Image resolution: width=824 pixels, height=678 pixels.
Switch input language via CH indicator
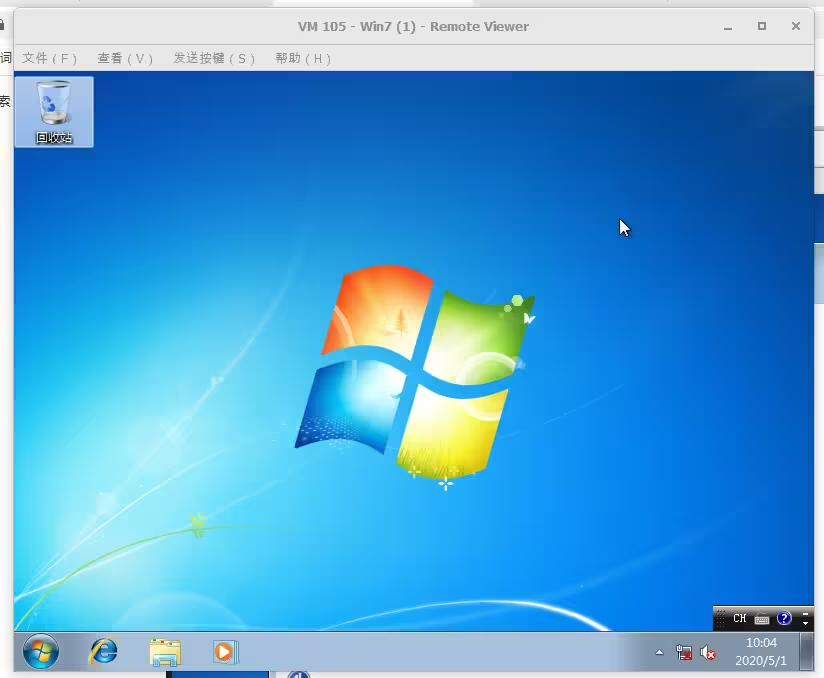coord(739,619)
